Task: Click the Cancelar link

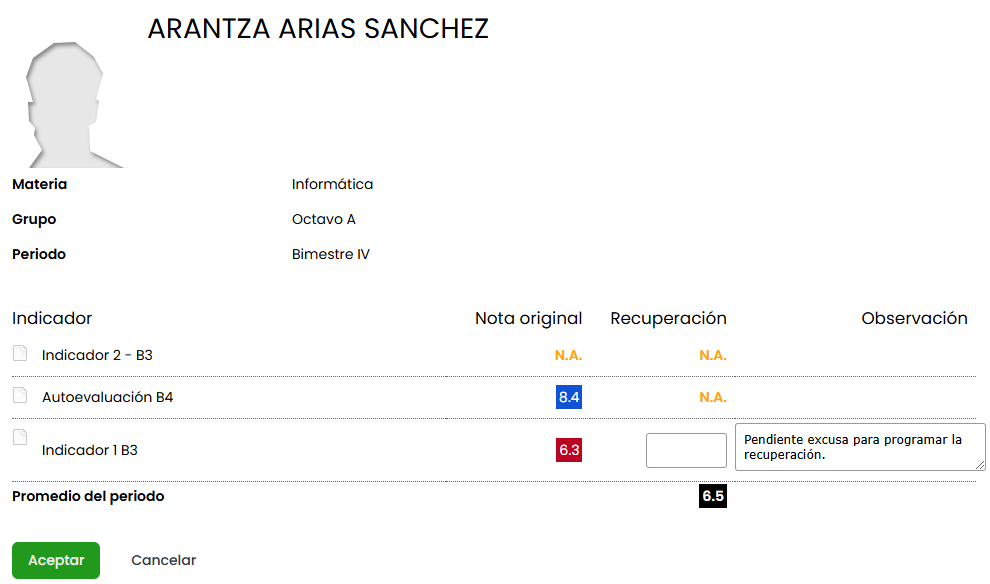Action: 164,560
